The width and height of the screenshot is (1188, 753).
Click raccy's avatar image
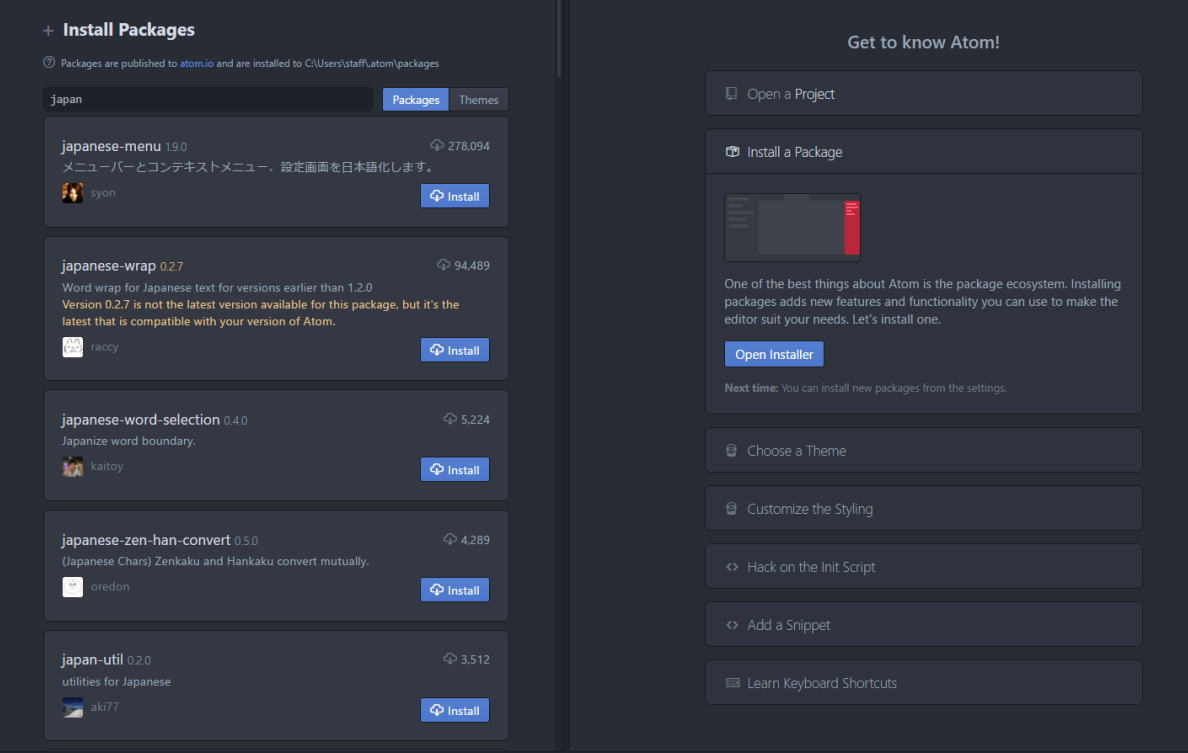73,347
